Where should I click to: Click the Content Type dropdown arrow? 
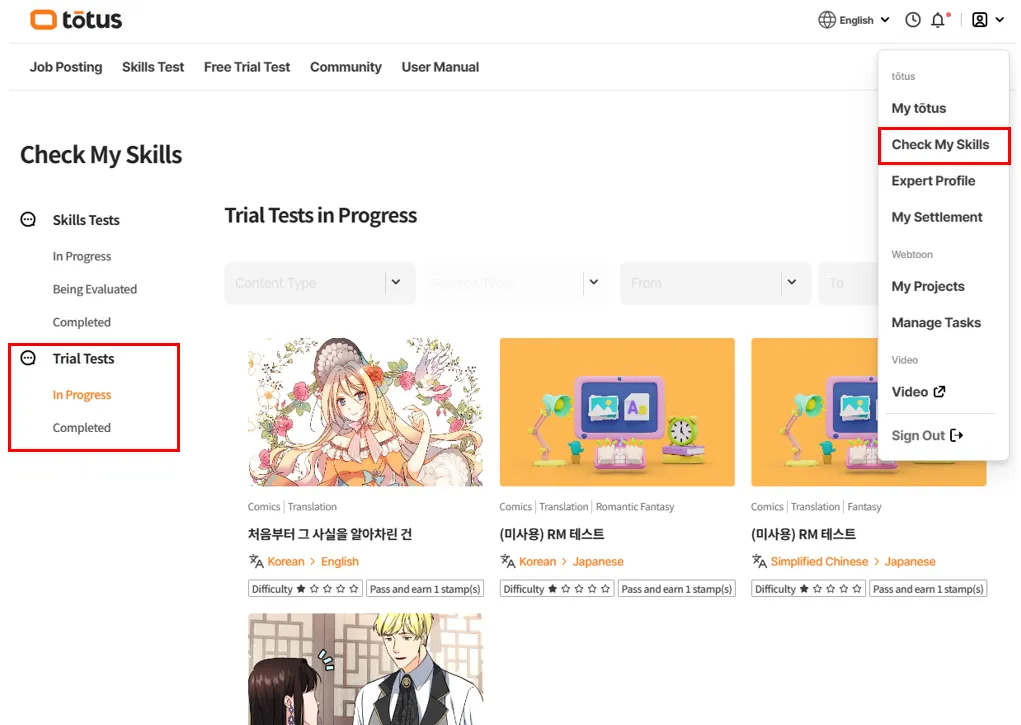coord(396,282)
